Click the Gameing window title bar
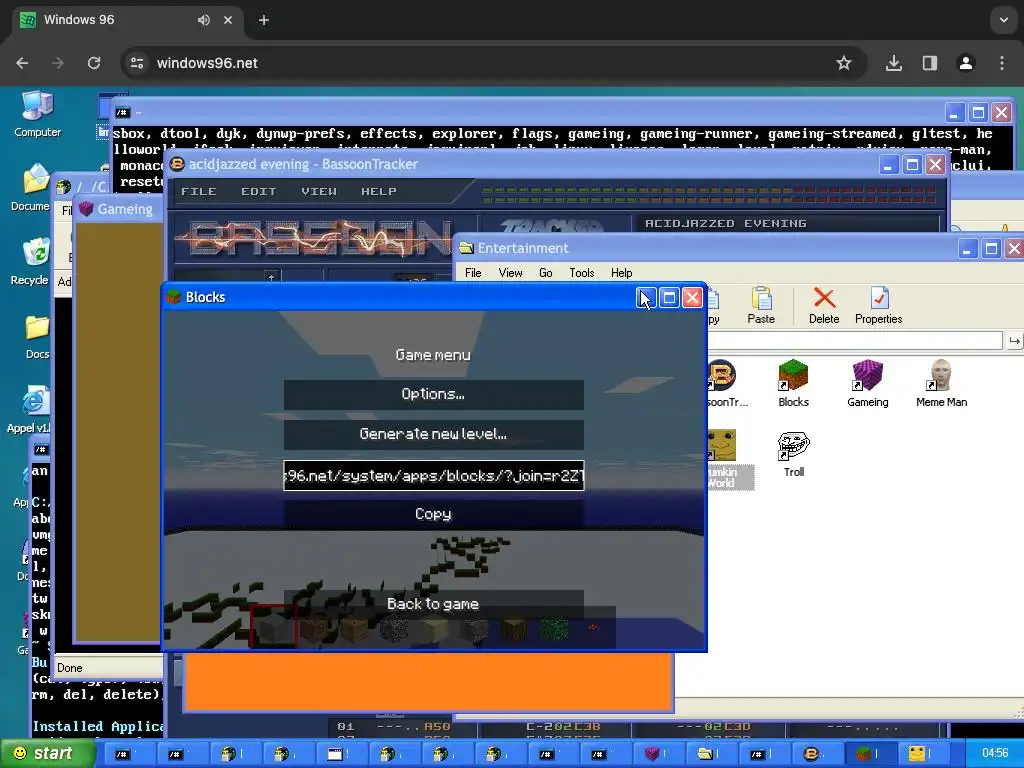 tap(119, 209)
